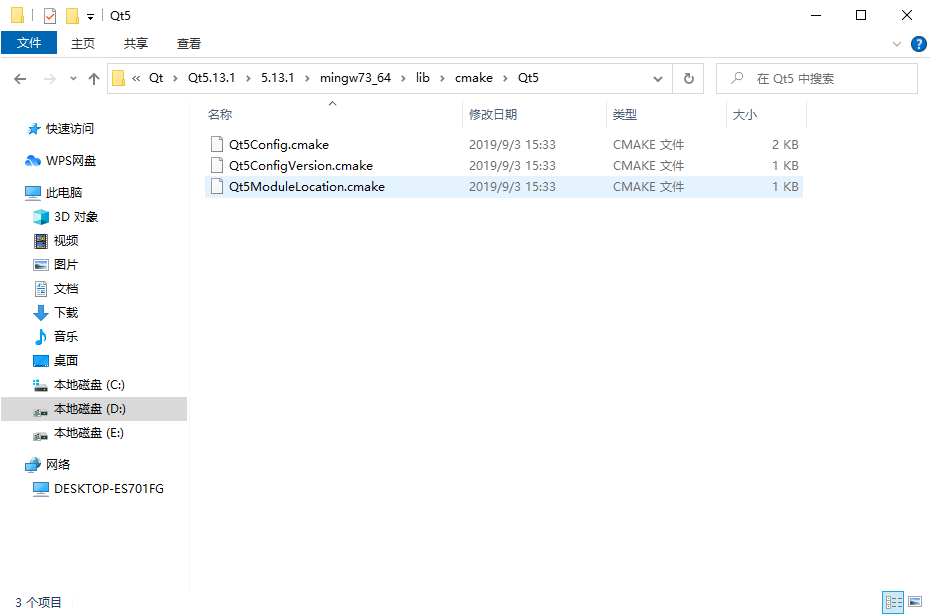Viewport: 931px width, 615px height.
Task: Sort files by 大小 column
Action: tap(766, 115)
